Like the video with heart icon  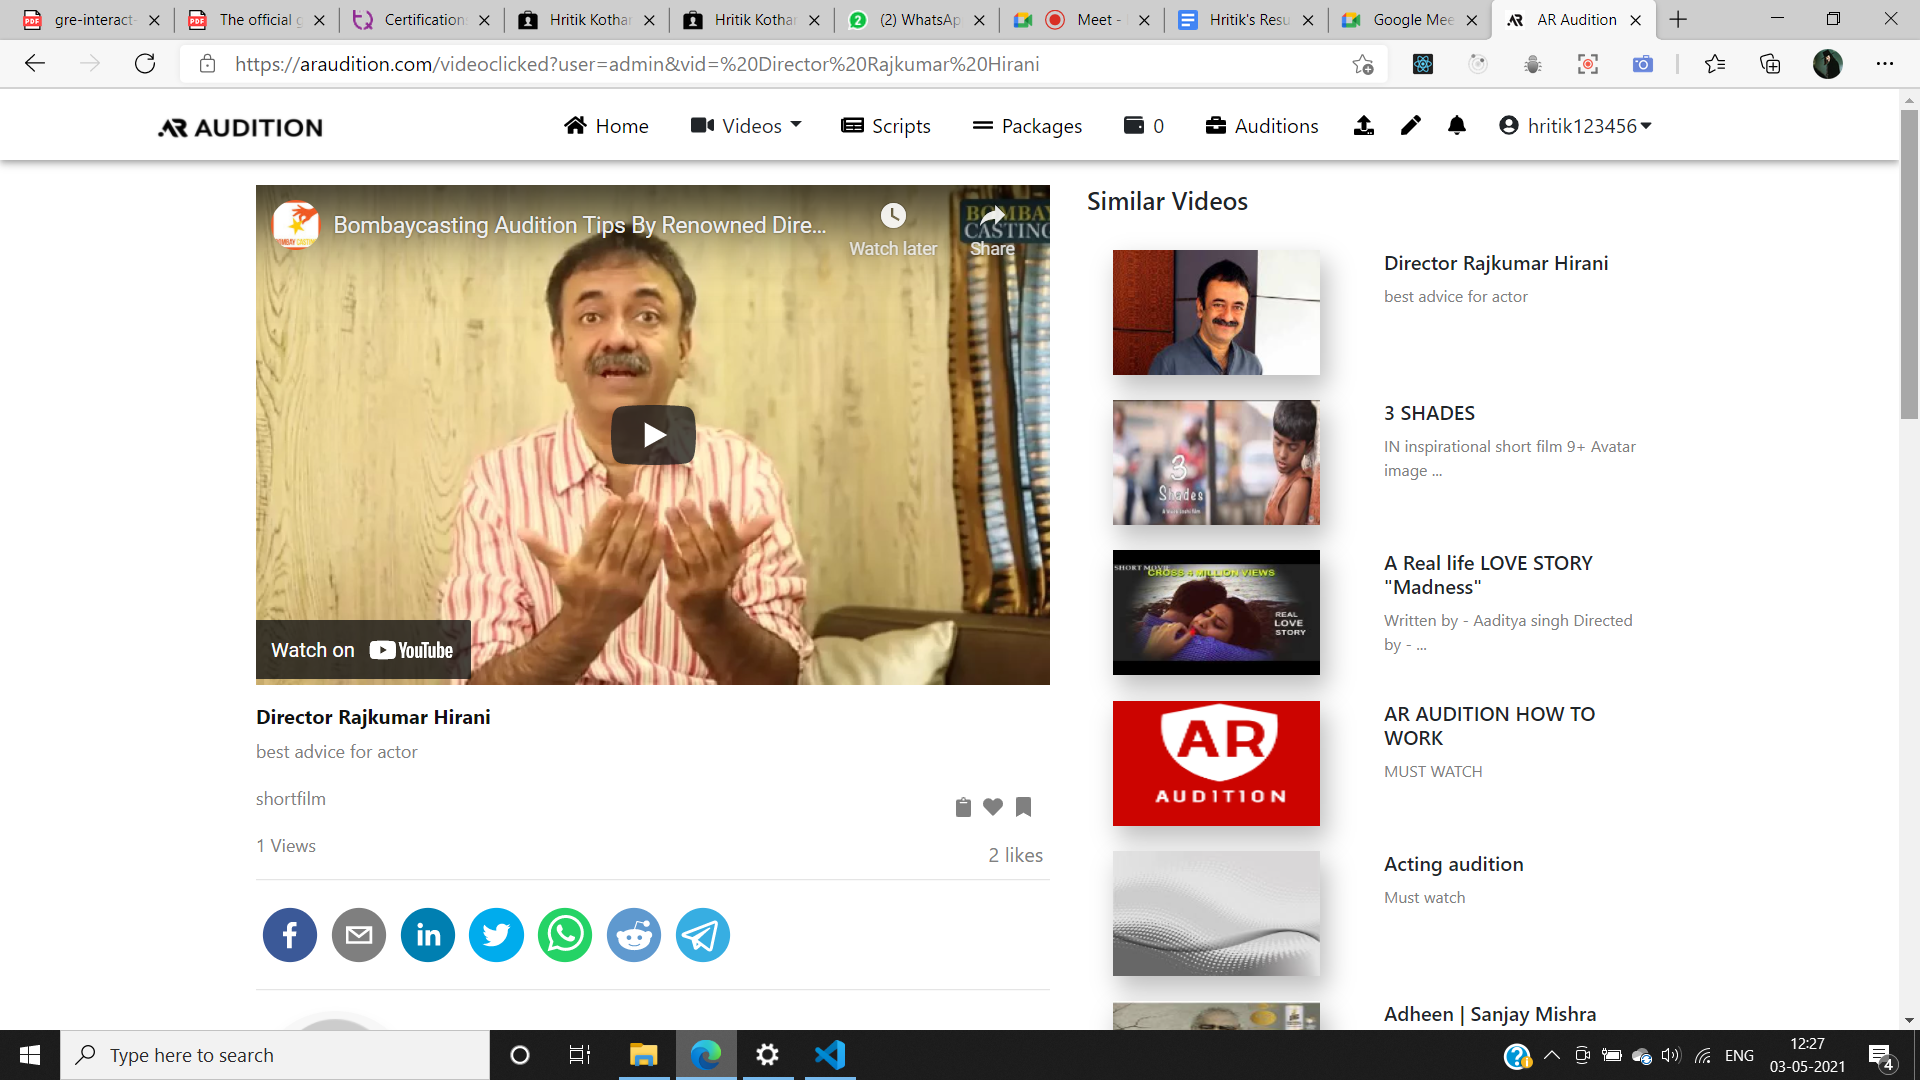tap(993, 807)
